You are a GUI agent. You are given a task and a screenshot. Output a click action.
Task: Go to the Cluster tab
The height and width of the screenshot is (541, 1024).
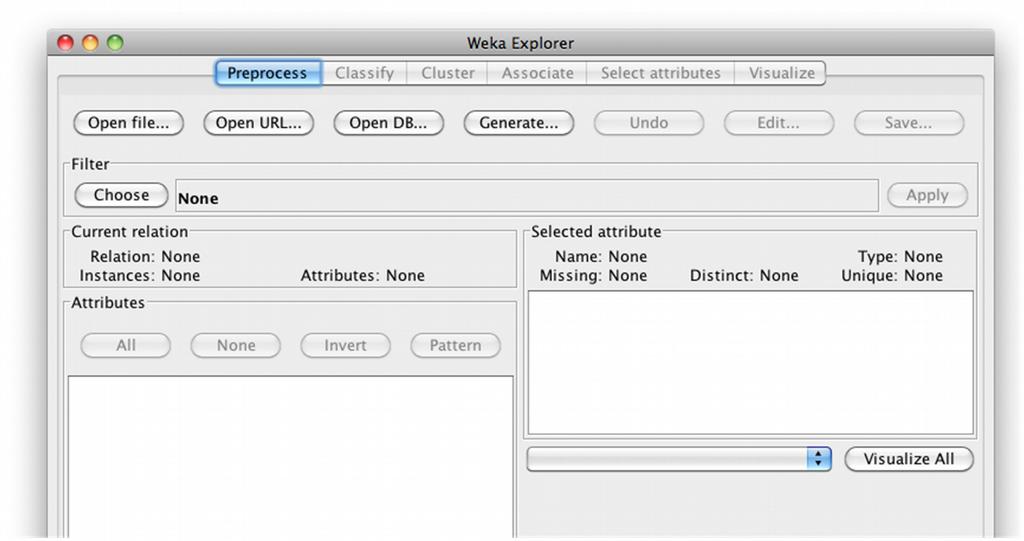coord(447,73)
